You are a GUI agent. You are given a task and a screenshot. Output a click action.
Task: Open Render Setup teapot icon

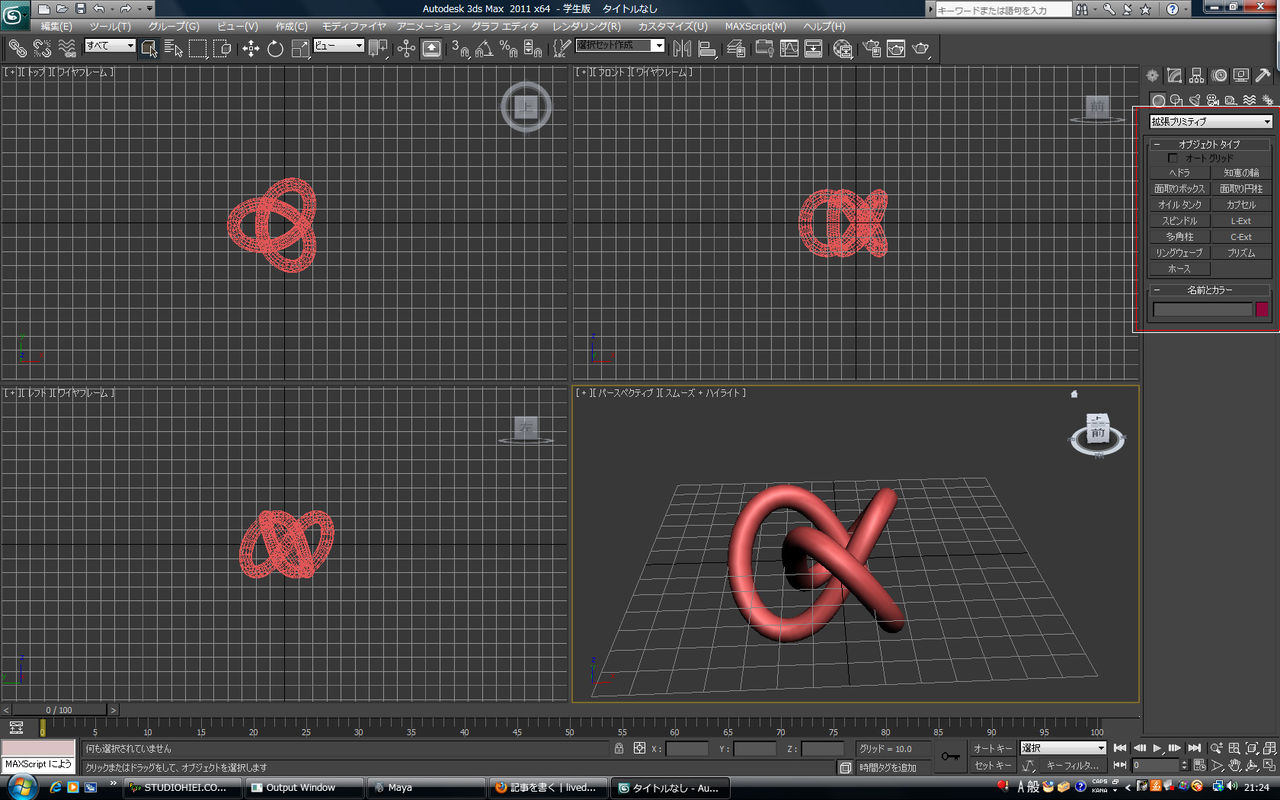[x=872, y=48]
